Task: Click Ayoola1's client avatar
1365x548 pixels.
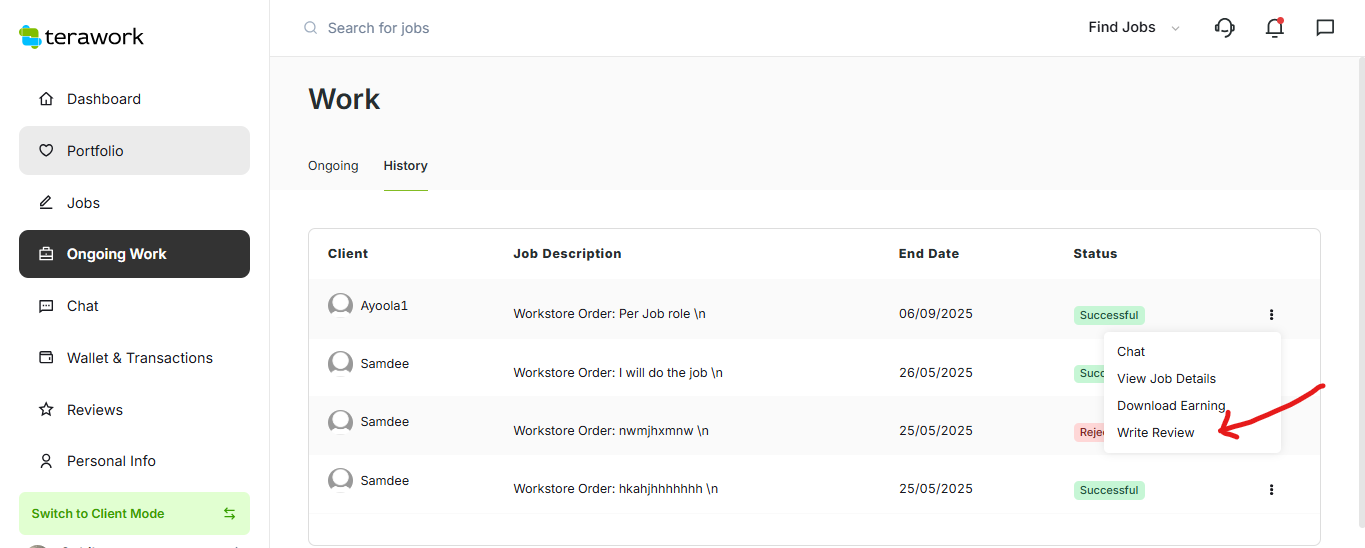Action: point(340,305)
